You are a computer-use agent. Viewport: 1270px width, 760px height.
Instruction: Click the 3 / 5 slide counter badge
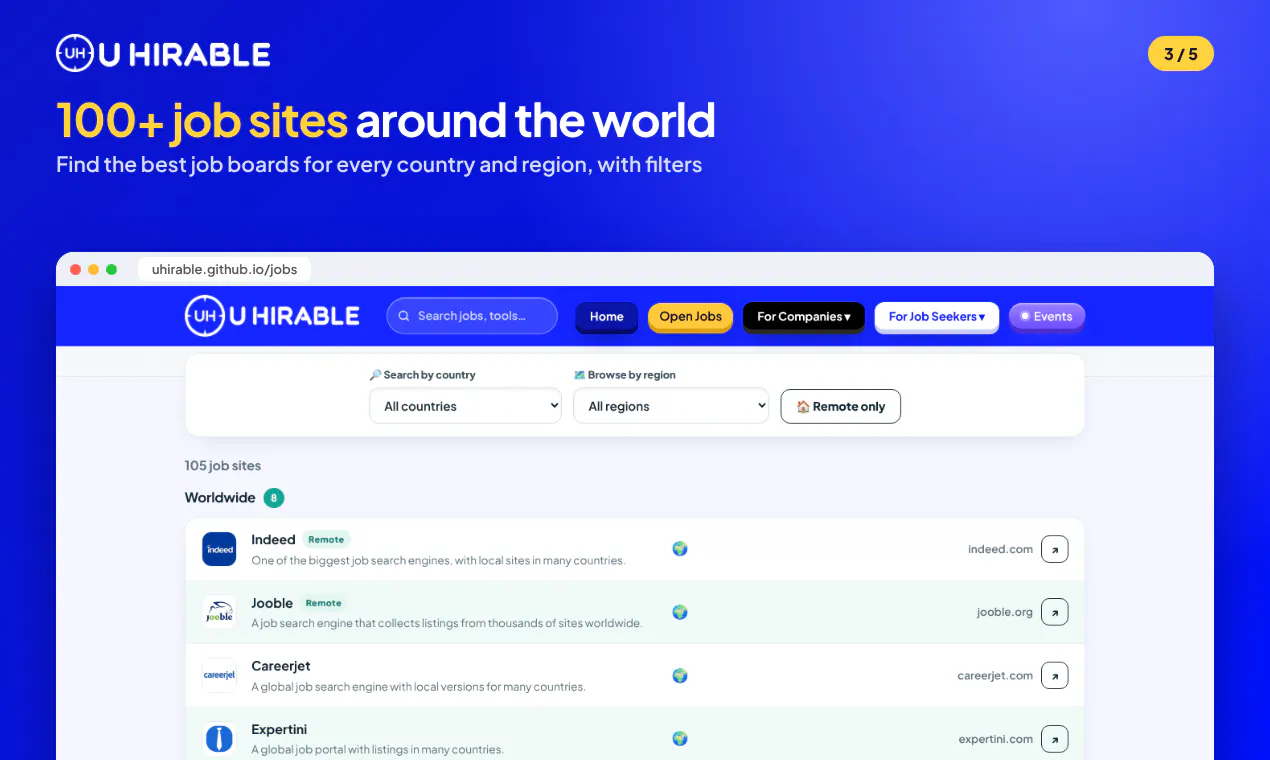1181,54
